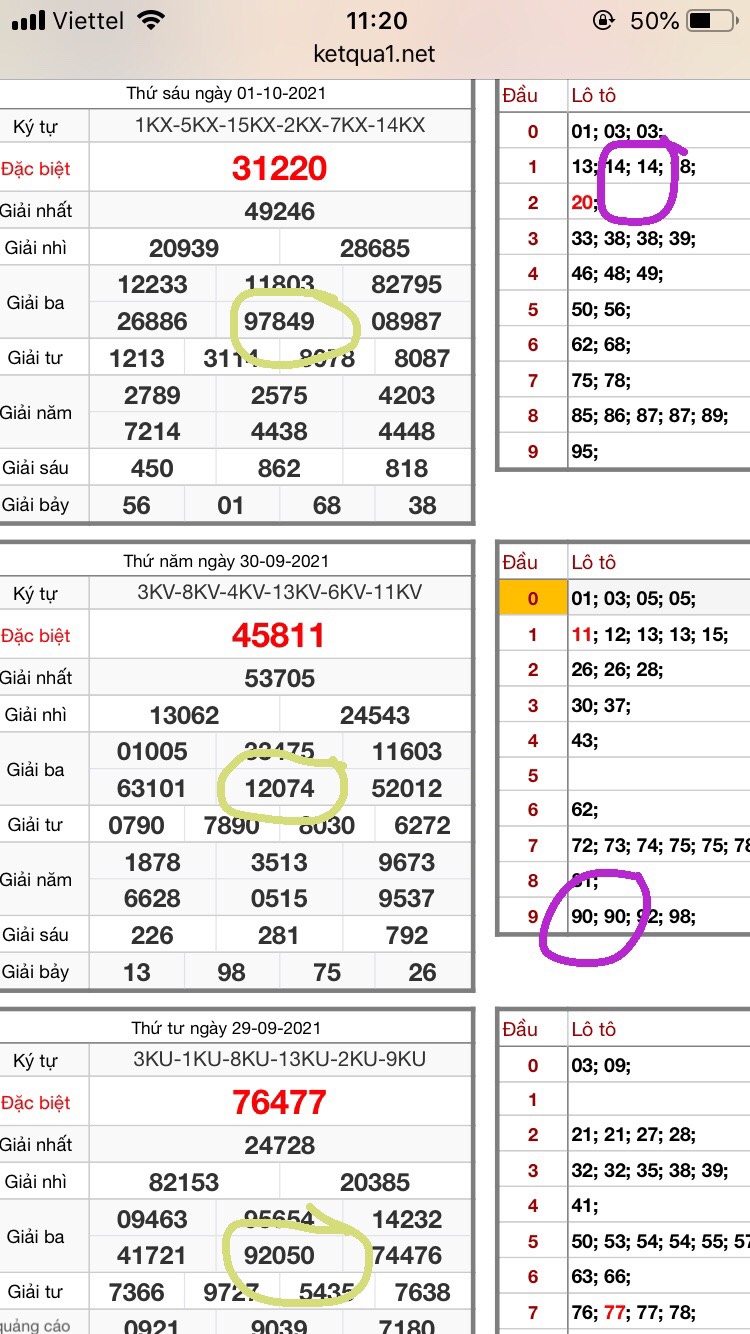750x1334 pixels.
Task: Tap the ketqua1.net address bar
Action: click(x=375, y=54)
